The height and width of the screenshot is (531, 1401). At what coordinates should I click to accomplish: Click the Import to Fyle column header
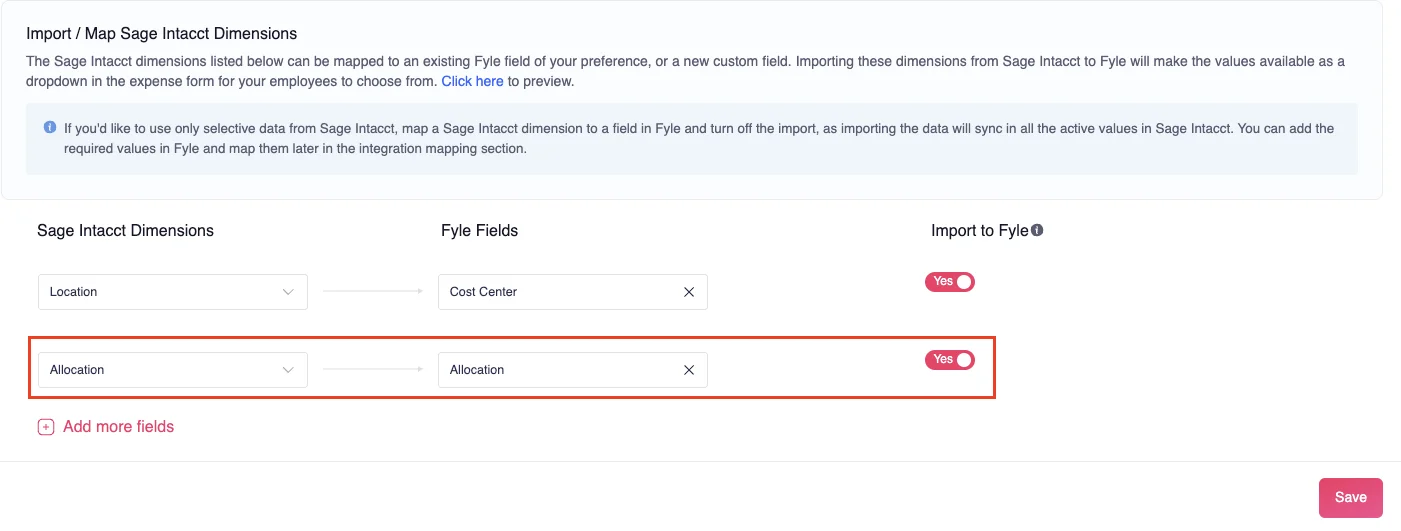[x=979, y=231]
